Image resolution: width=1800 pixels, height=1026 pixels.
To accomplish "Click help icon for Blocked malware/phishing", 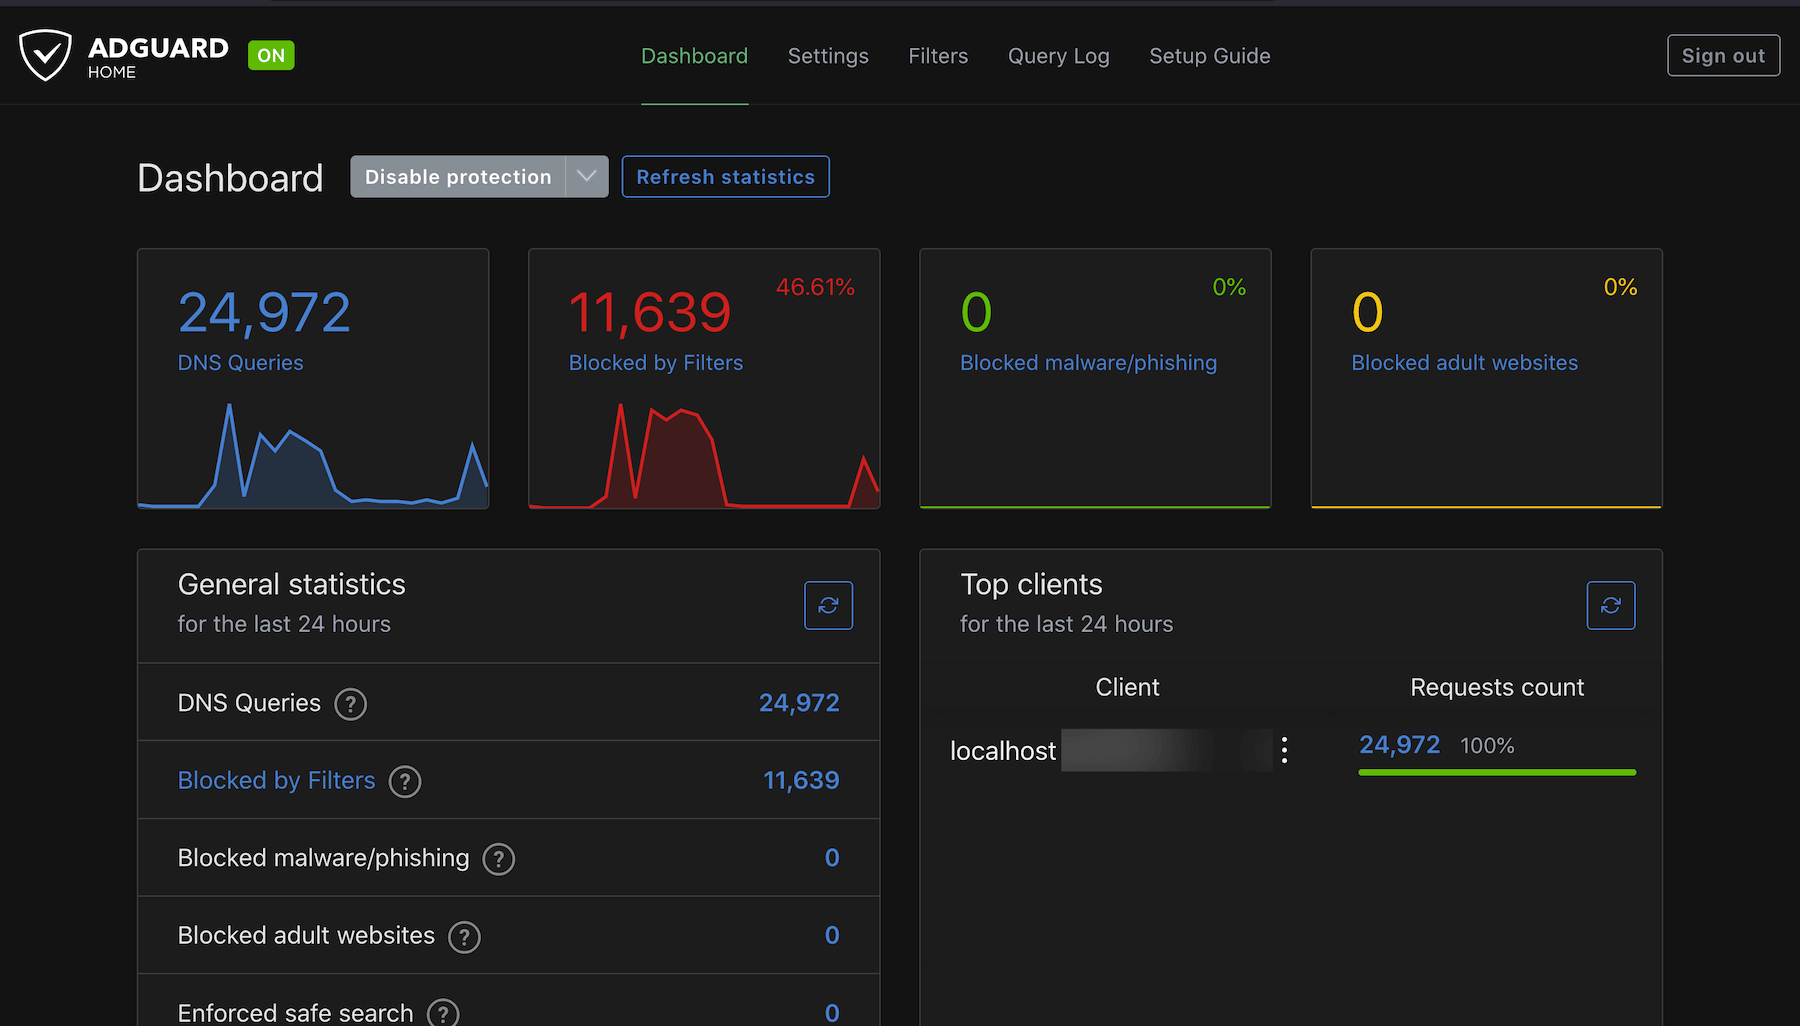I will (x=498, y=859).
